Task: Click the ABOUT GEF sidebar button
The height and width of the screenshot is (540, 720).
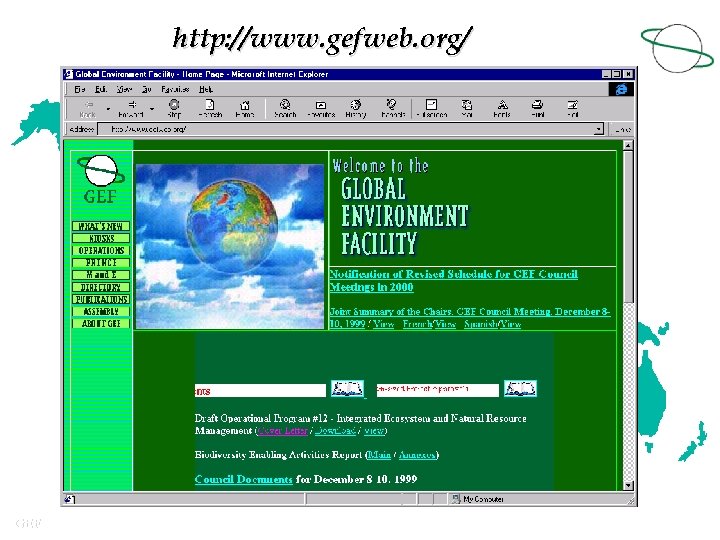Action: [x=101, y=324]
